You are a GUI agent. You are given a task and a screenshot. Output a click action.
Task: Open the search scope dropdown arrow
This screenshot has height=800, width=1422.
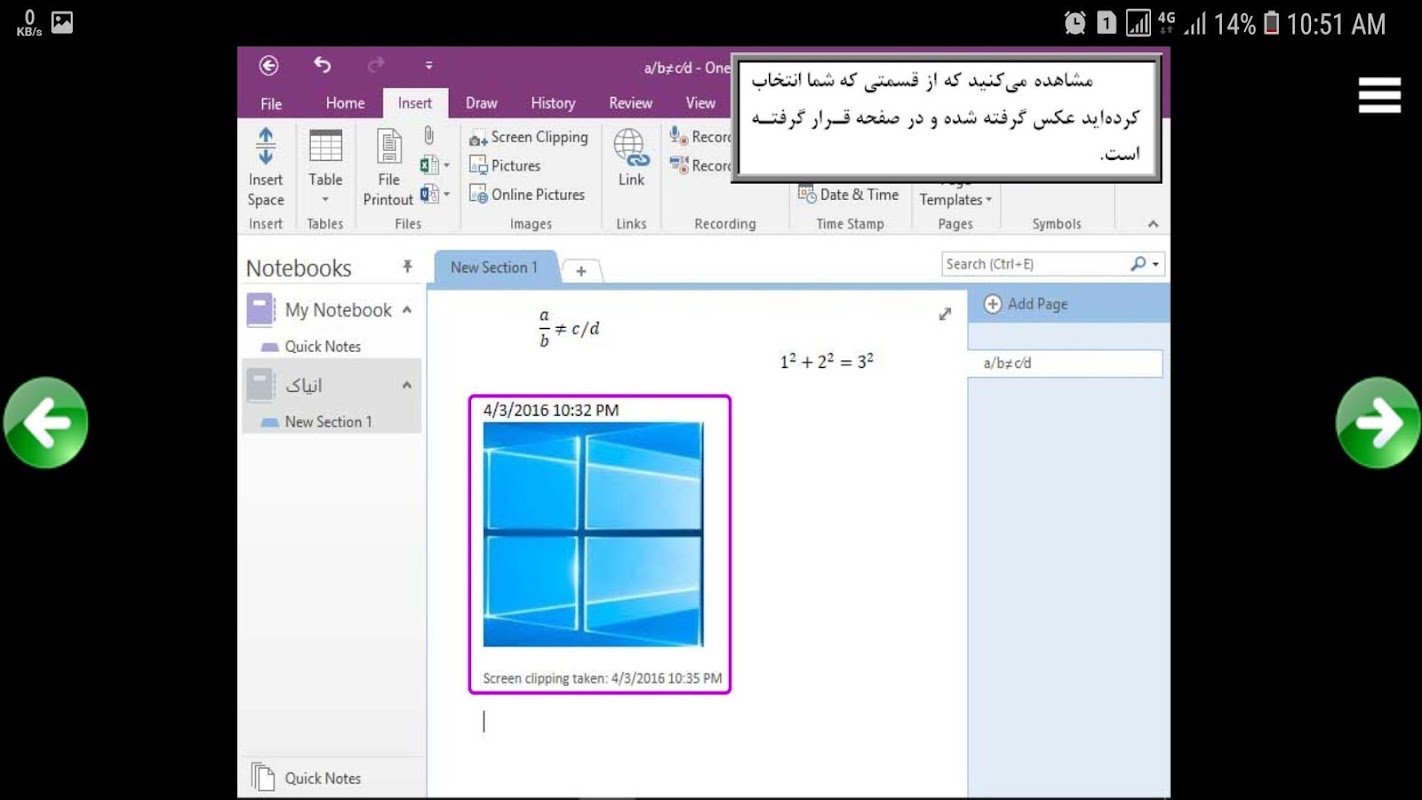point(1156,265)
